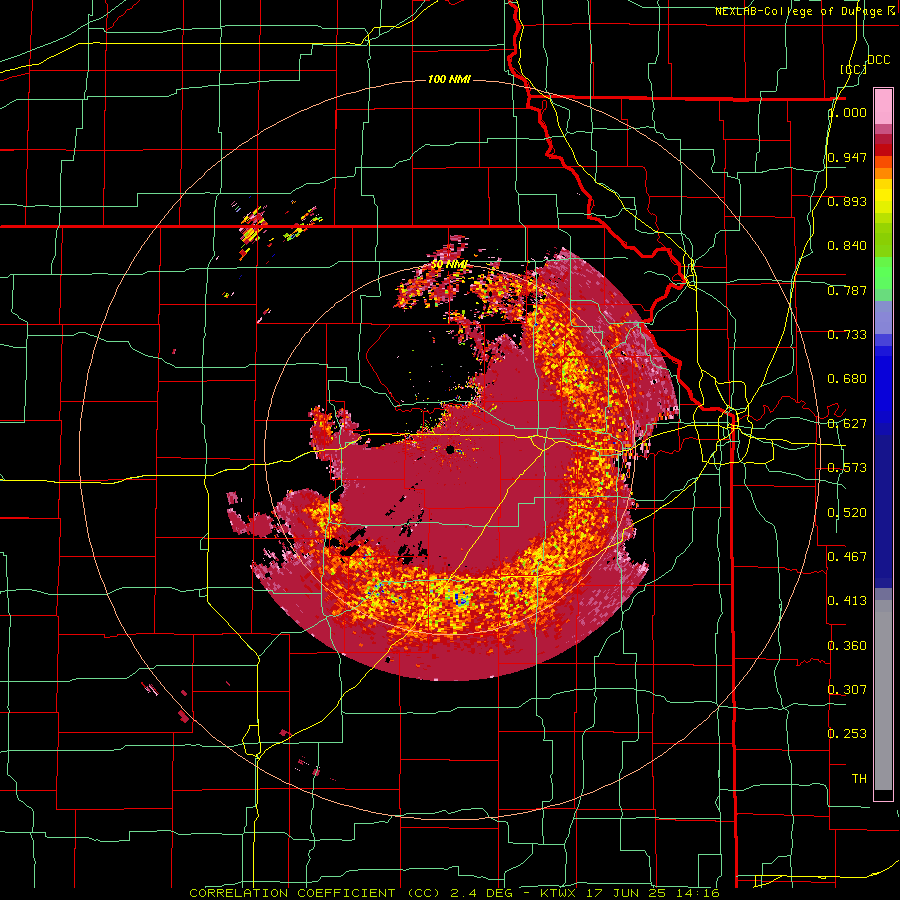
Task: Click the DCC label above color scale
Action: (x=879, y=60)
